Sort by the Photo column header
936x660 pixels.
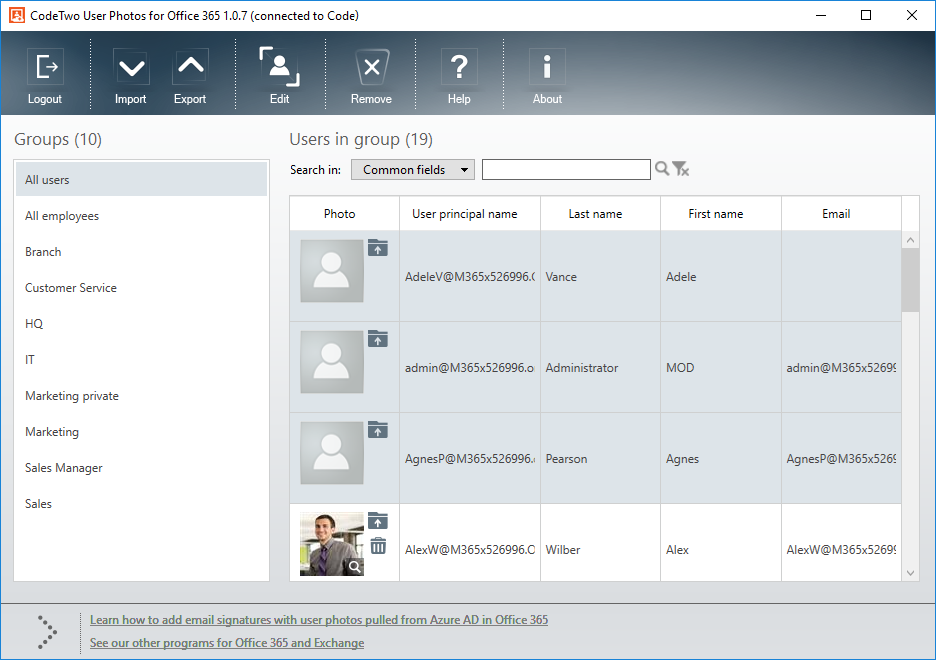(x=344, y=214)
